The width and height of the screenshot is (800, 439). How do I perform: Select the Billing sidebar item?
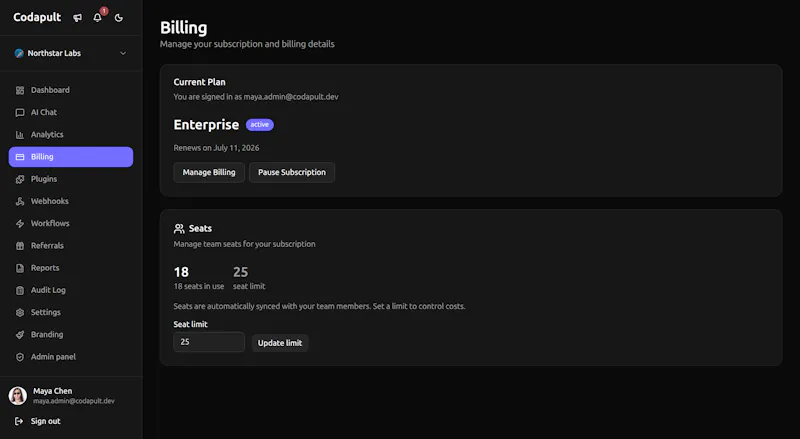tap(71, 157)
